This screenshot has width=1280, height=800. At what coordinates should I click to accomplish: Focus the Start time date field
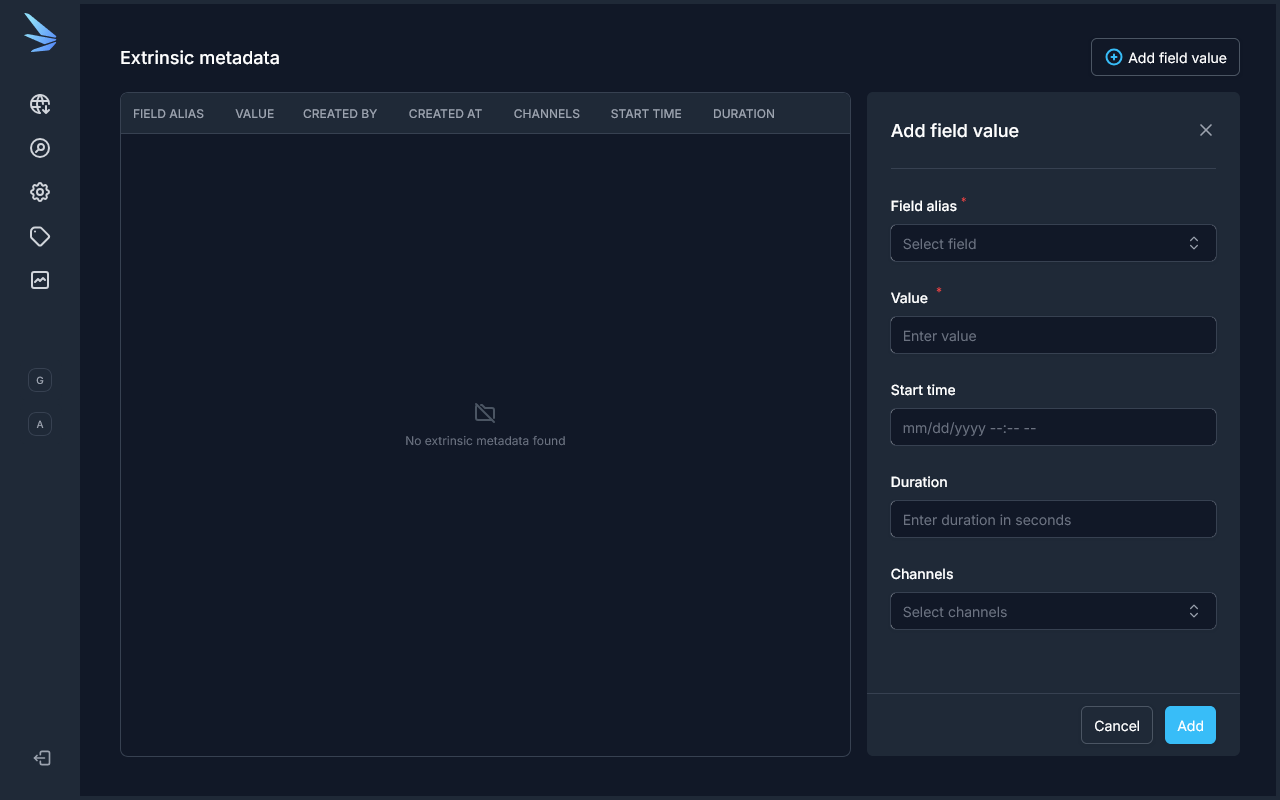1053,427
